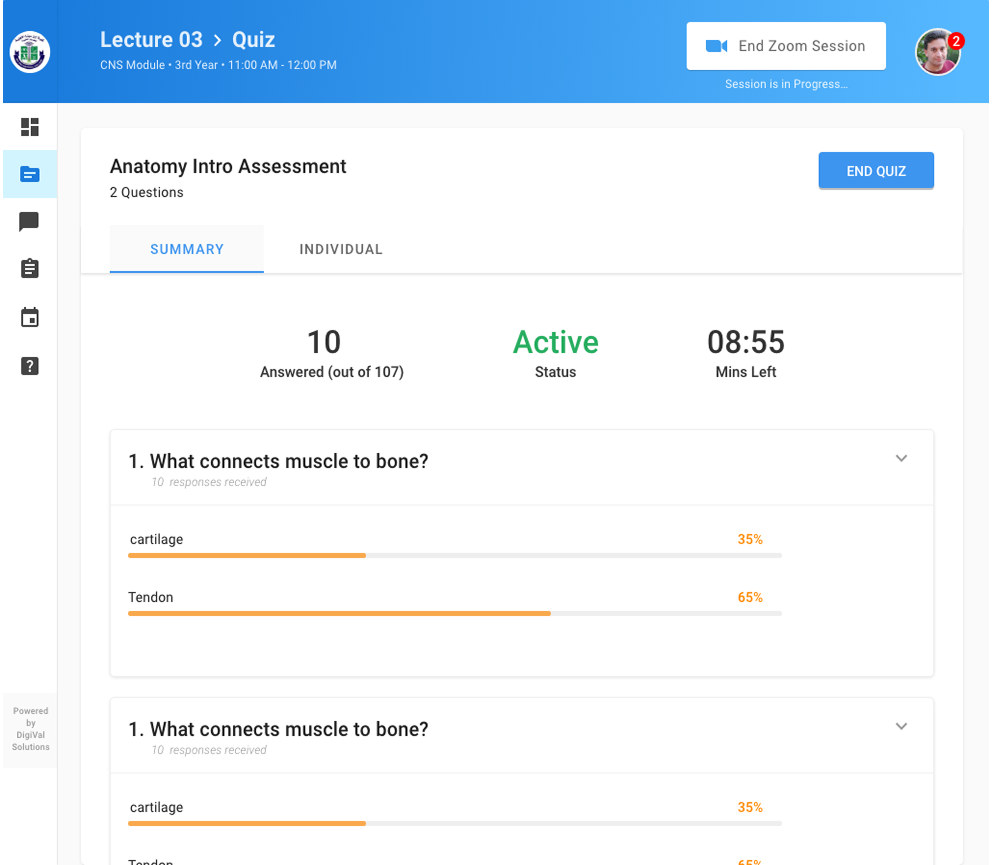Click the cartilage progress bar in second question
992x865 pixels.
[x=455, y=824]
